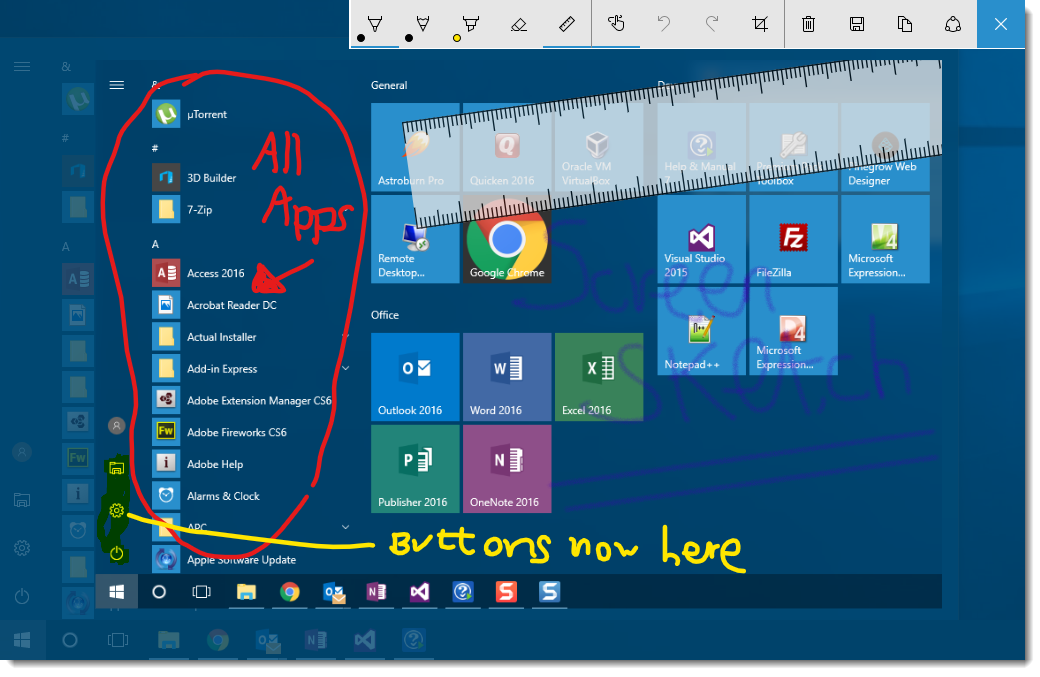Viewport: 1040px width, 677px height.
Task: Enable touch writing mode
Action: (615, 24)
